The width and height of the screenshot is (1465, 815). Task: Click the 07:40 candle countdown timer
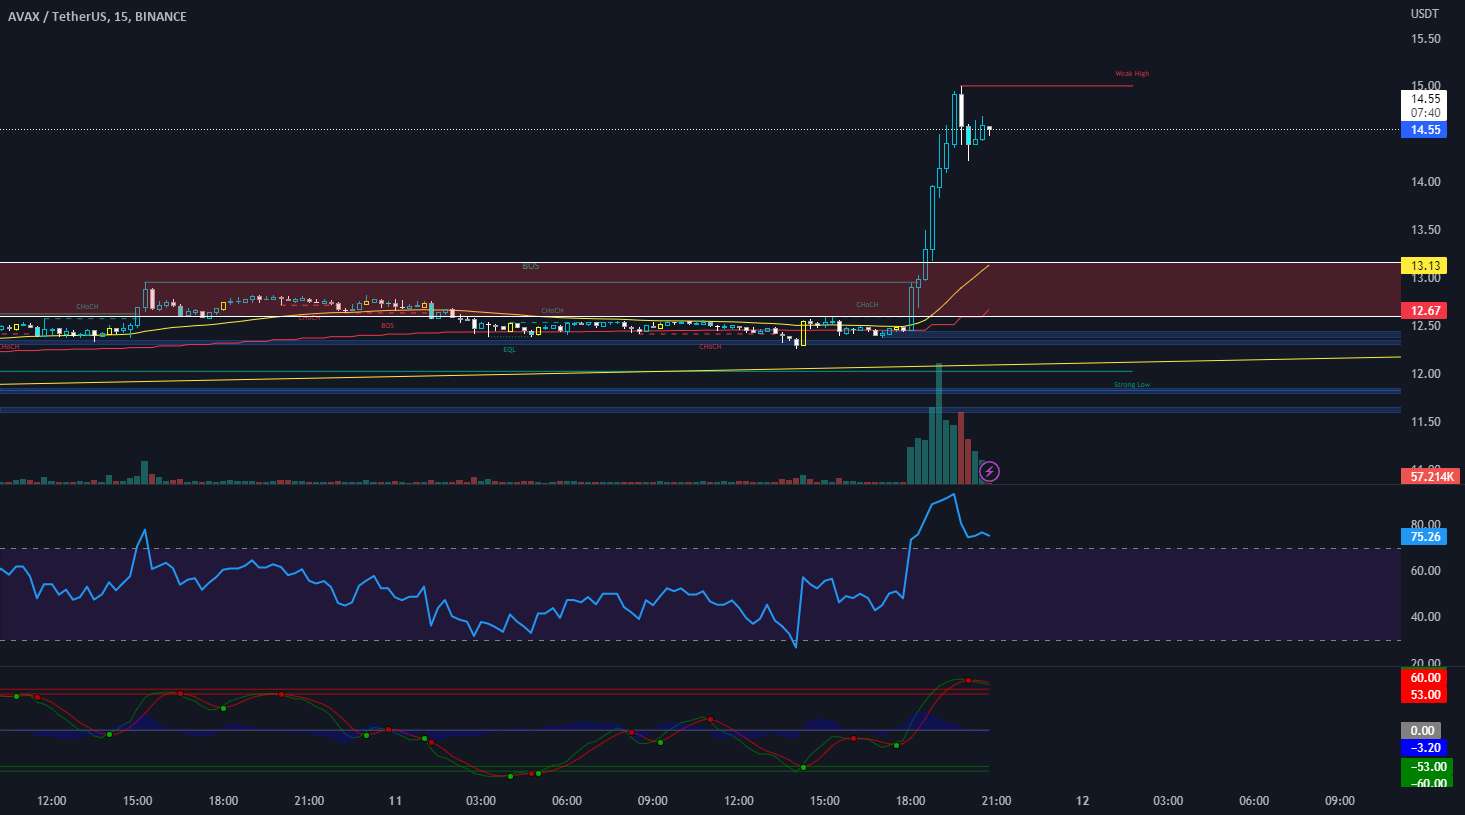point(1425,113)
